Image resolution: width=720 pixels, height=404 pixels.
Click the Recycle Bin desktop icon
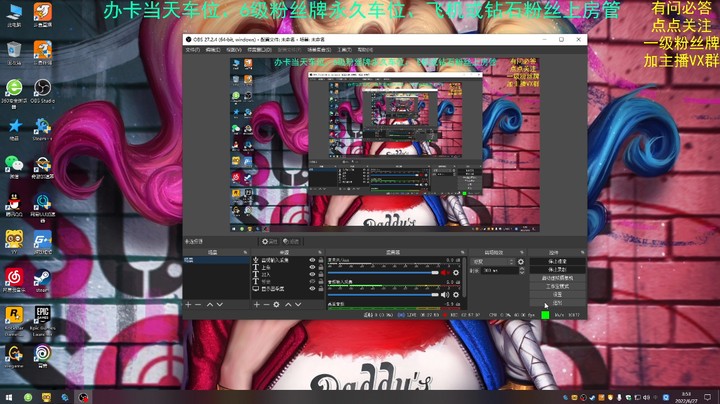pos(14,53)
